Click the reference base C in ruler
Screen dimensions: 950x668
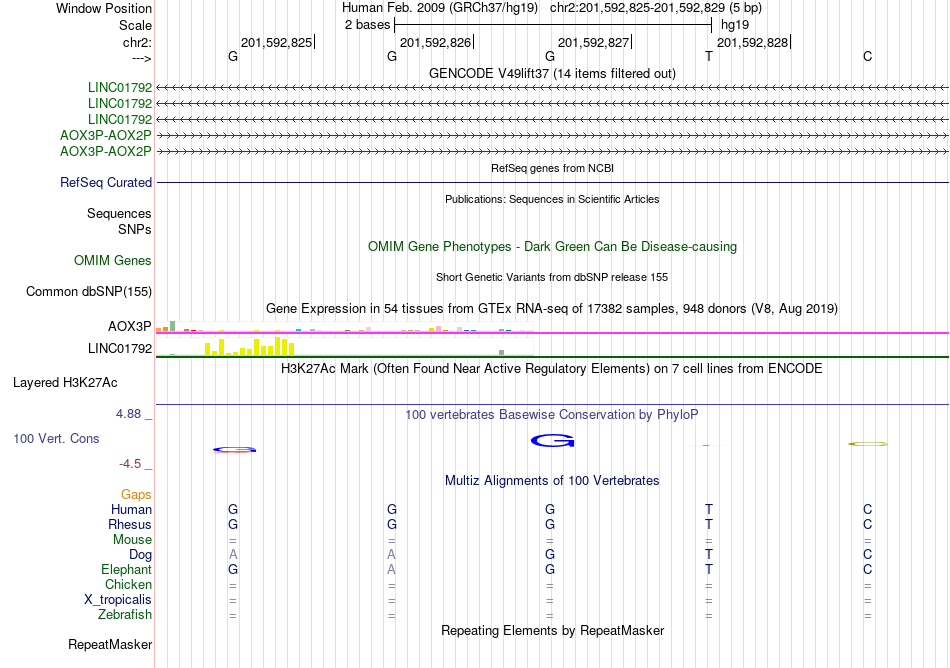point(868,56)
